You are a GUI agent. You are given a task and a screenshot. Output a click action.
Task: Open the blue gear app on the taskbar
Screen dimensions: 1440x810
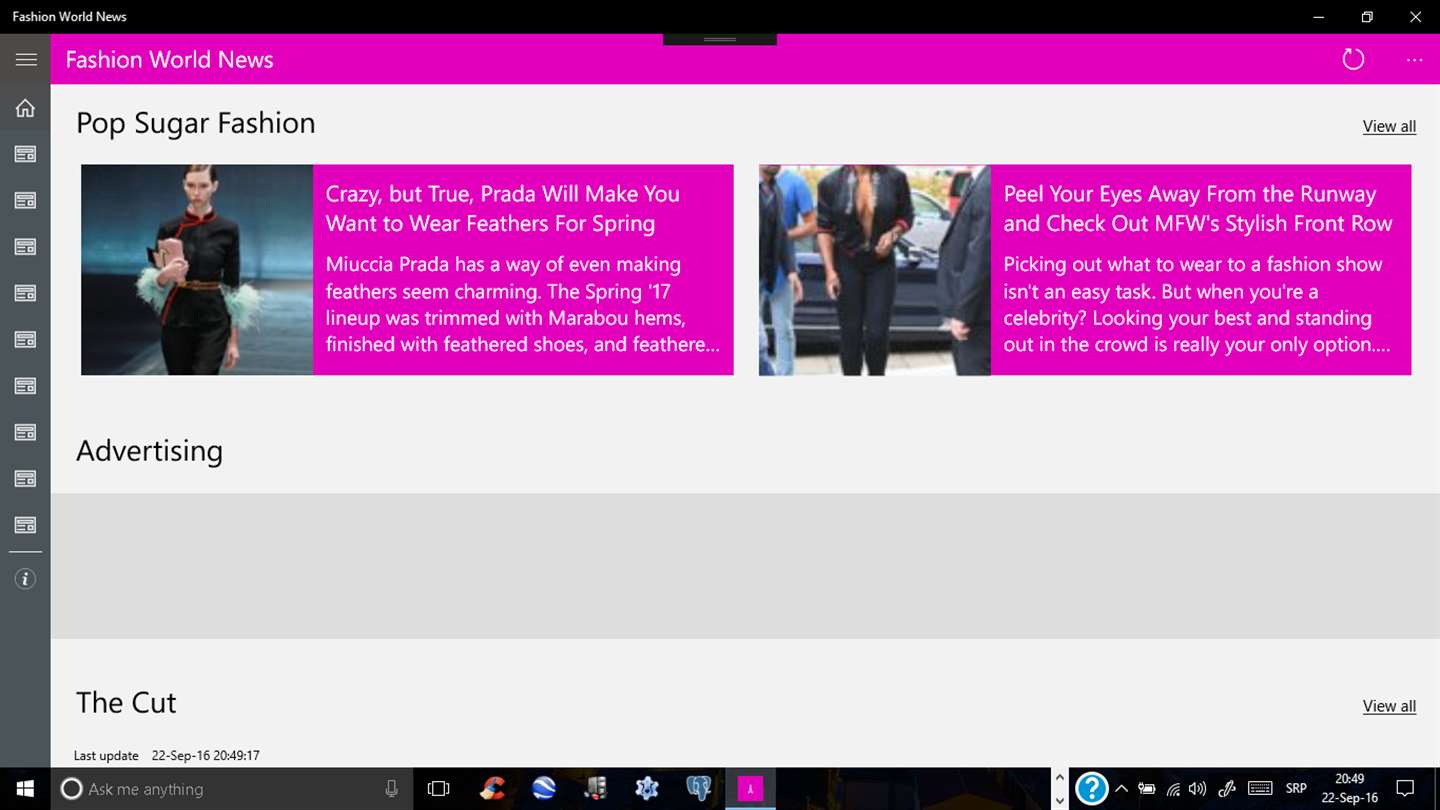647,789
